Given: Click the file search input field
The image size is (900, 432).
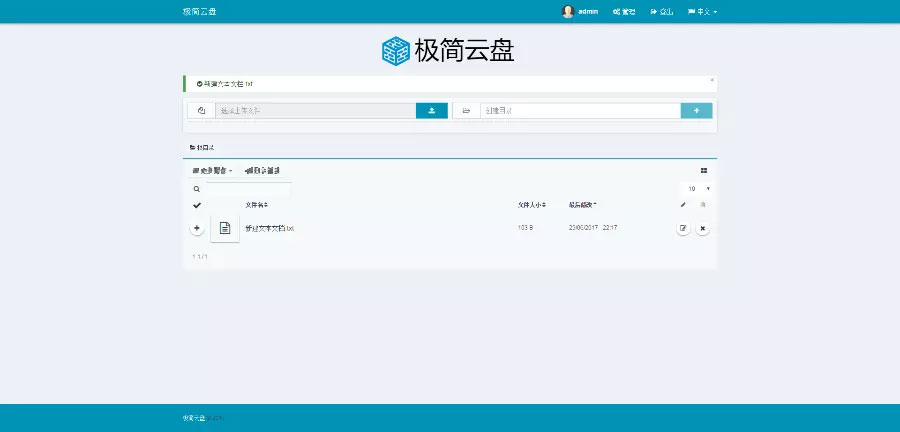Looking at the screenshot, I should [x=247, y=188].
